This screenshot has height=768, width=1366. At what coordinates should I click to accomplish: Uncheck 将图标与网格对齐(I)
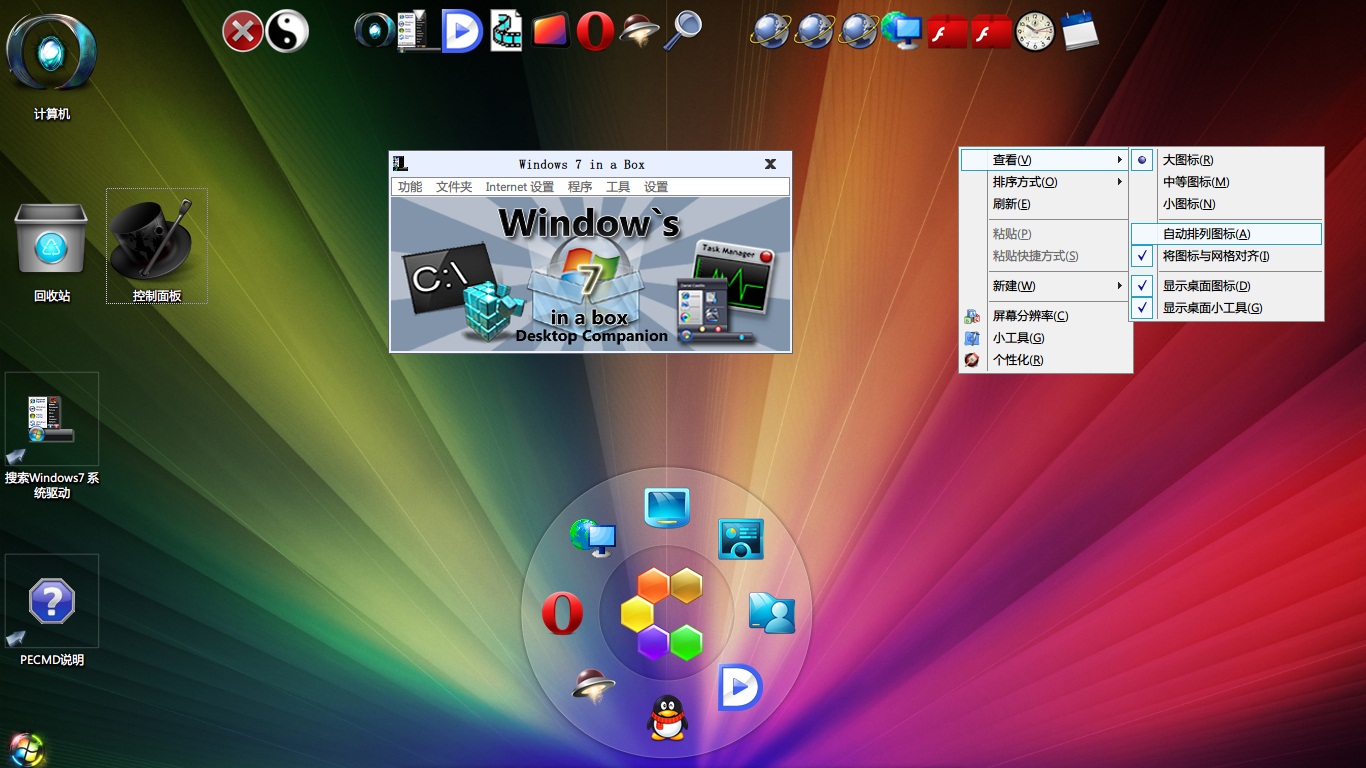[1226, 256]
